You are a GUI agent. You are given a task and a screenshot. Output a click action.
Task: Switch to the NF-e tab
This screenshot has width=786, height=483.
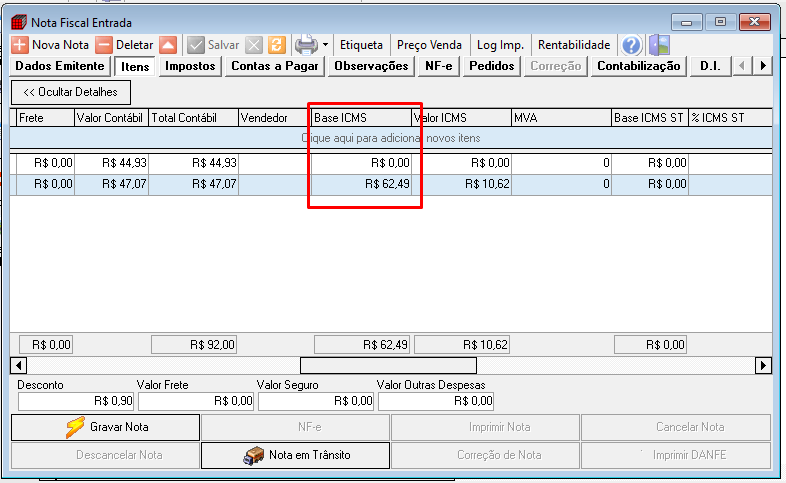439,66
